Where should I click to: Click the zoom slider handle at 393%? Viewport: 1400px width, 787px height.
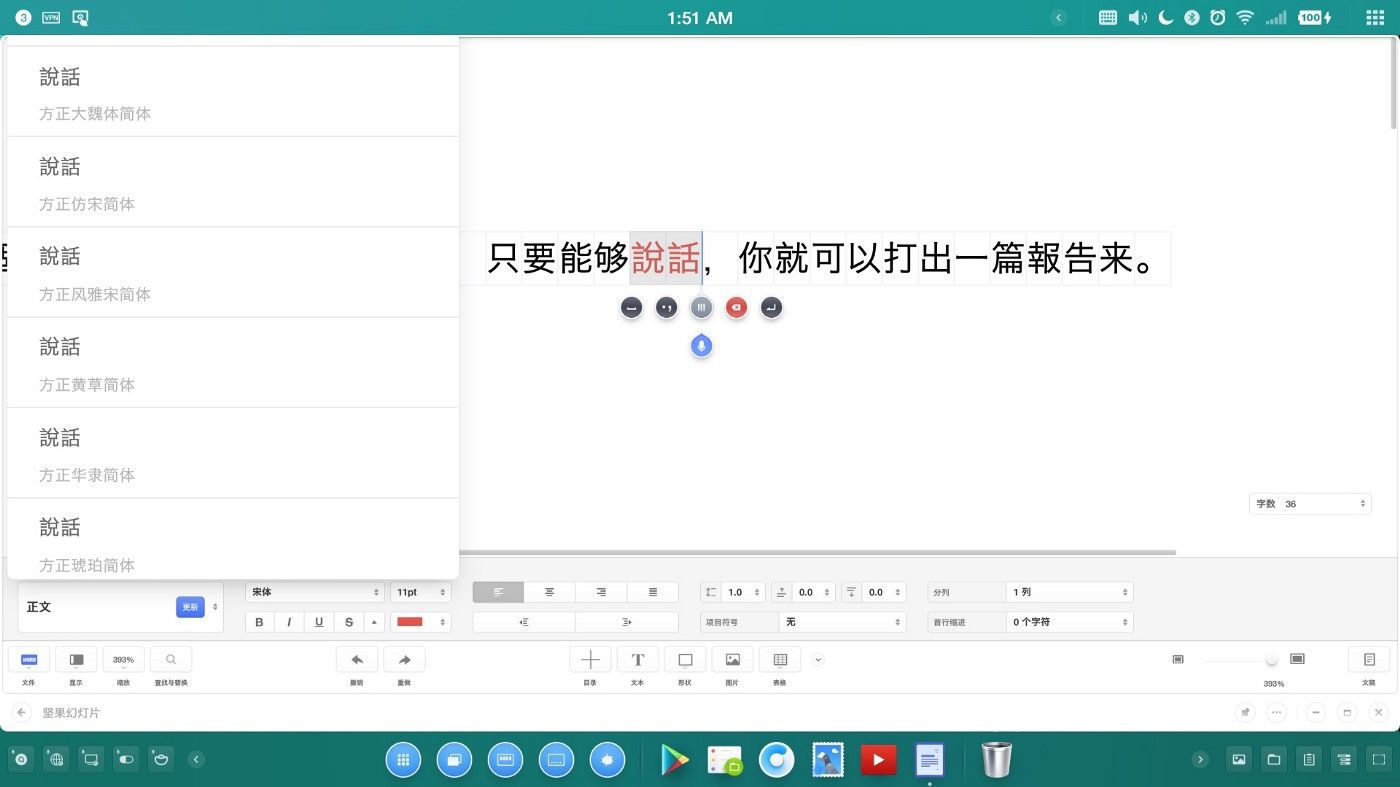click(1271, 660)
